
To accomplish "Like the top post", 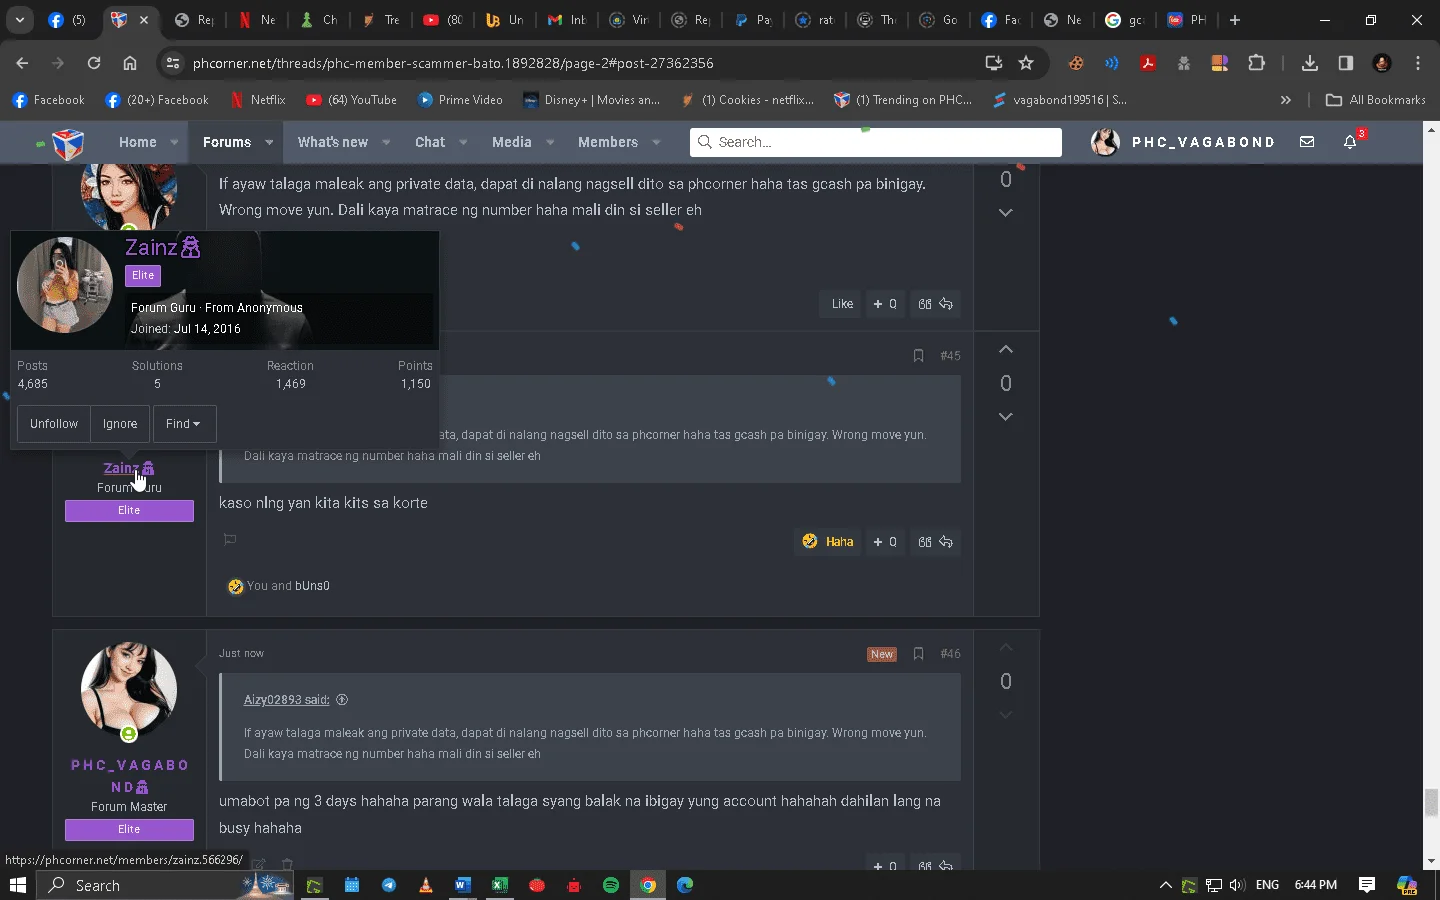I will 842,304.
